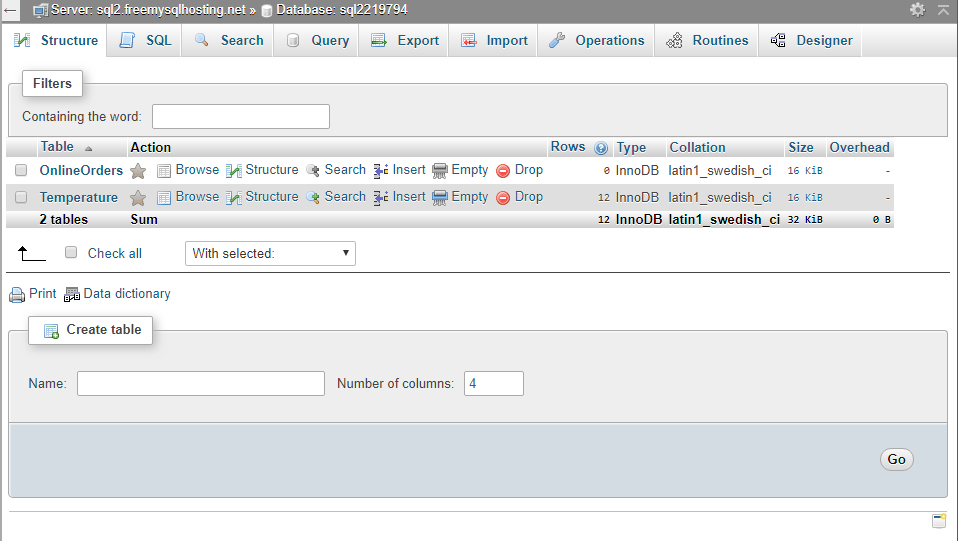Go to the Query tab
Image resolution: width=958 pixels, height=541 pixels.
(317, 40)
